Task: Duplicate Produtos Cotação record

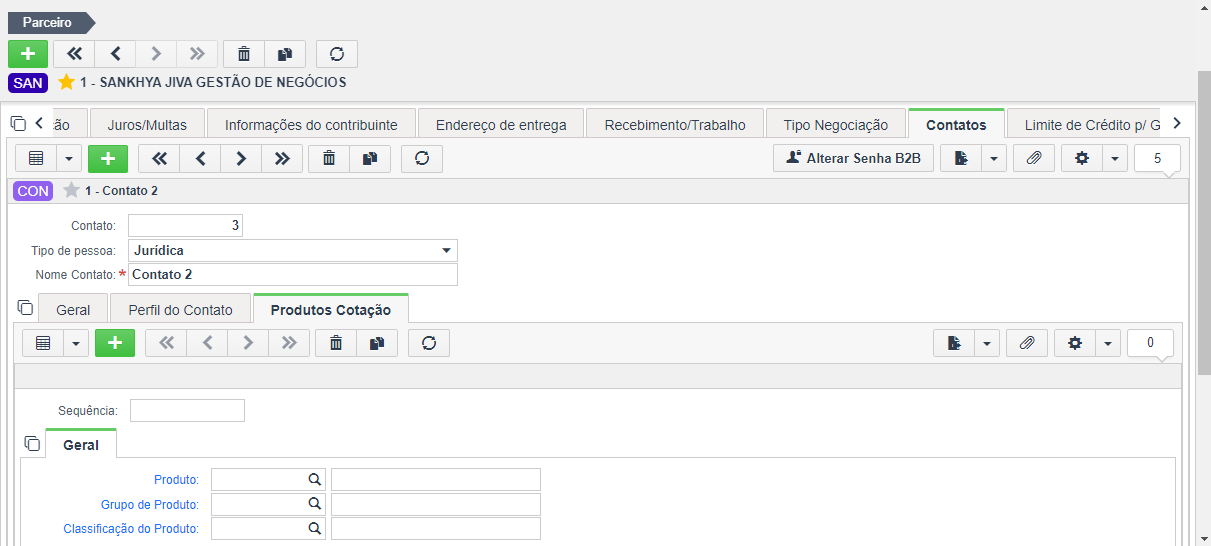Action: [377, 343]
